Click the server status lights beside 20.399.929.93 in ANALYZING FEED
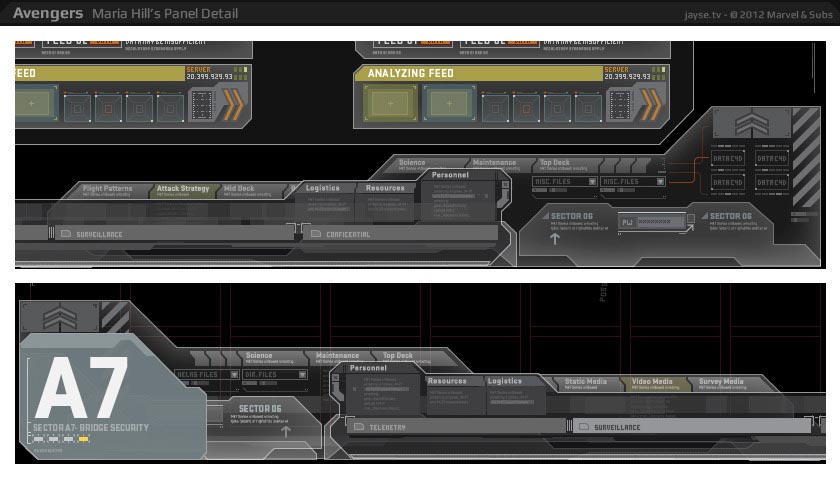Screen dimensions: 840x479 click(x=658, y=73)
